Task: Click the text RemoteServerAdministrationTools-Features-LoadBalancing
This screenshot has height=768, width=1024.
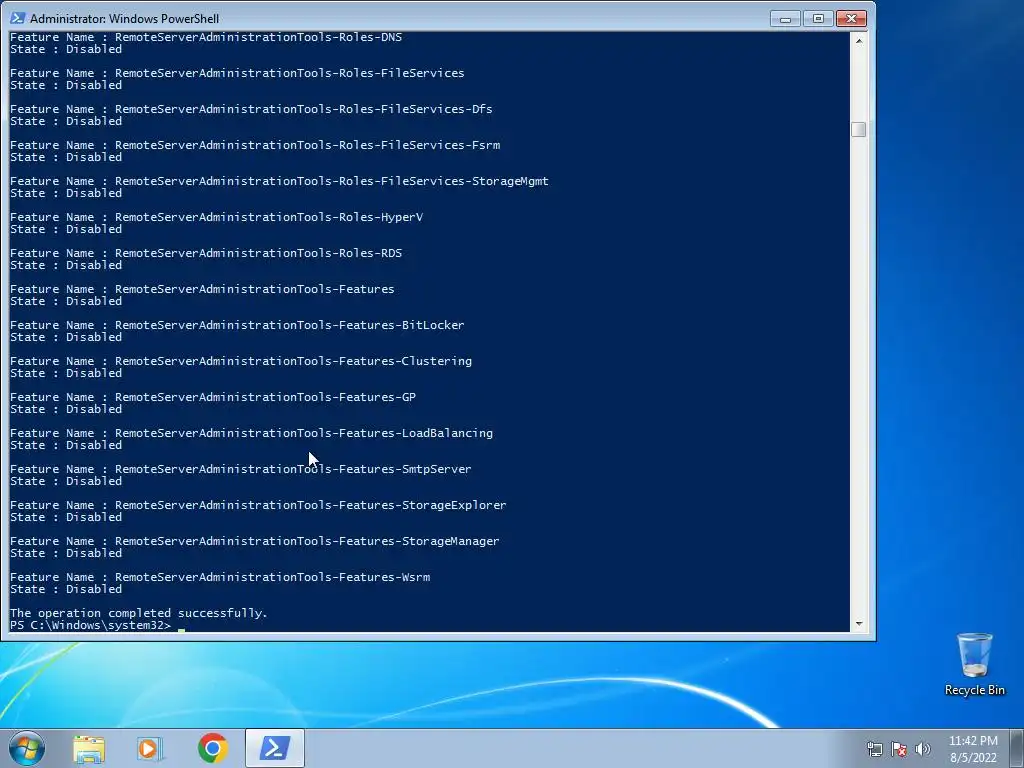Action: click(x=304, y=433)
